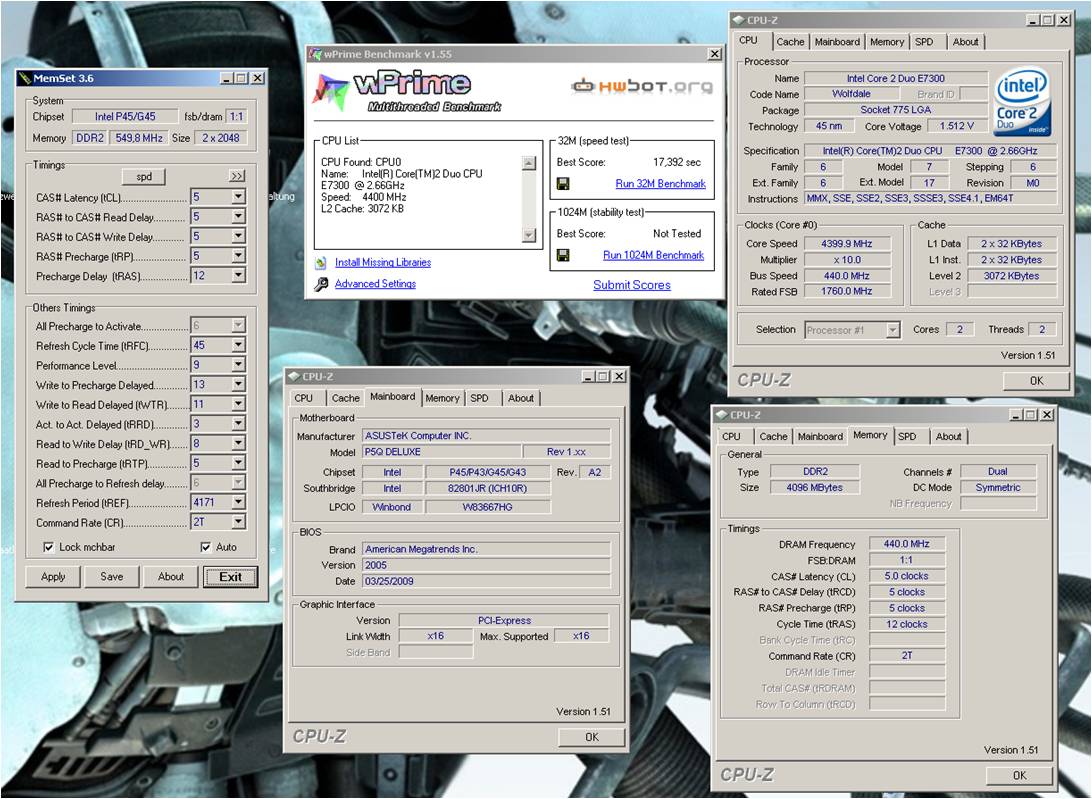Open the RAS# to CAS# Read Delay dropdown

(238, 217)
